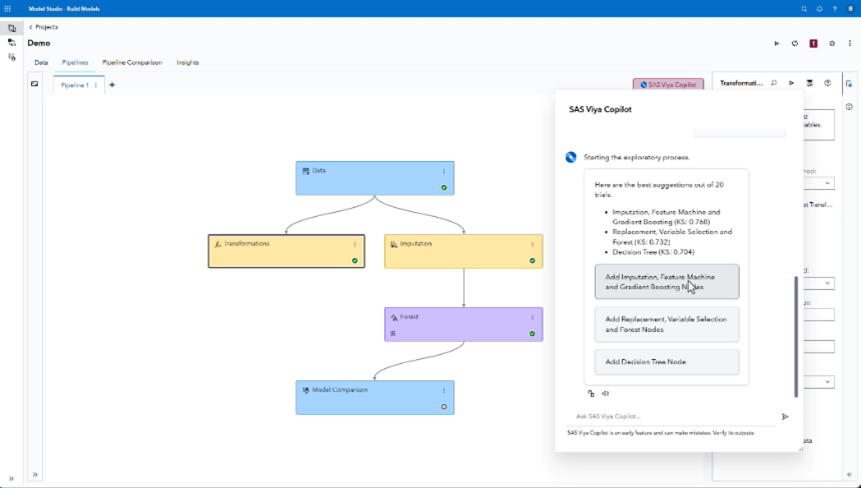Image resolution: width=861 pixels, height=488 pixels.
Task: Open Transformations node options menu
Action: click(354, 244)
